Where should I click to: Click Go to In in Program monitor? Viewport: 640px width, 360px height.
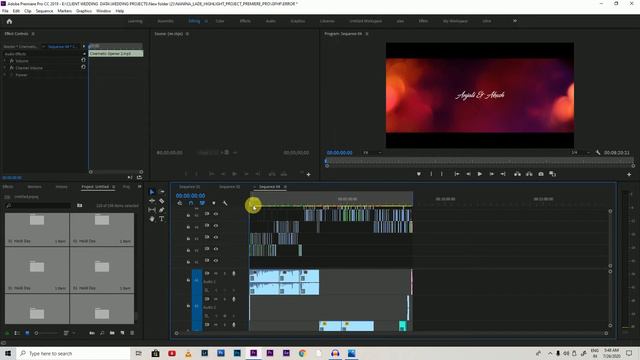[457, 174]
